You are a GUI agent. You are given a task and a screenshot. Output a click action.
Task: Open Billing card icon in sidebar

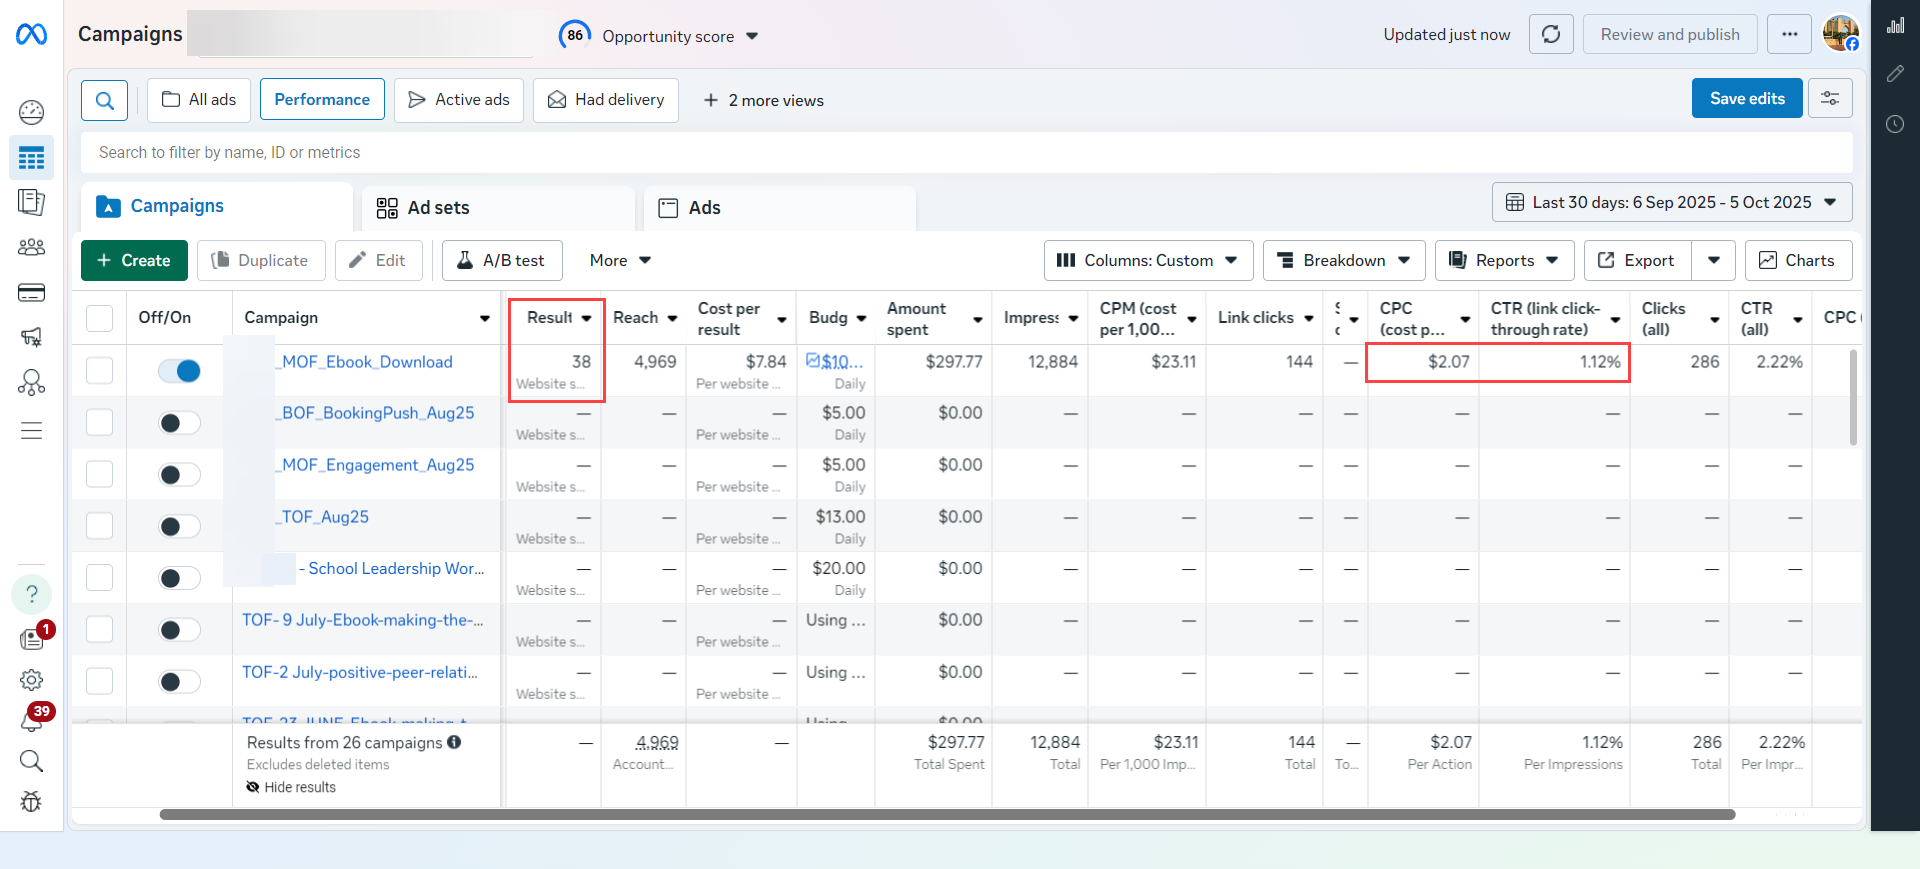pos(32,292)
